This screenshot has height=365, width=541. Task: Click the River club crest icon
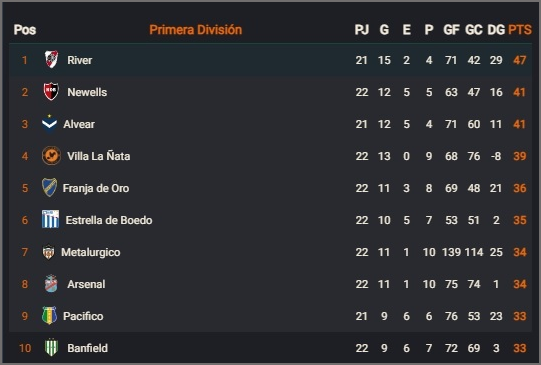51,60
